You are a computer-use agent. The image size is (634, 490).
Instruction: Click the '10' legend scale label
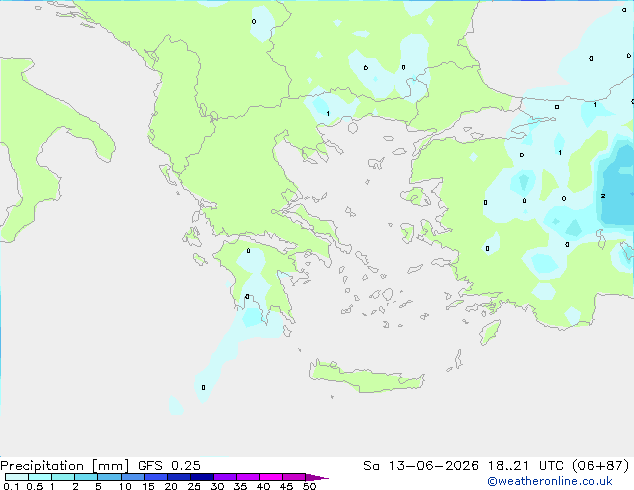coord(125,486)
